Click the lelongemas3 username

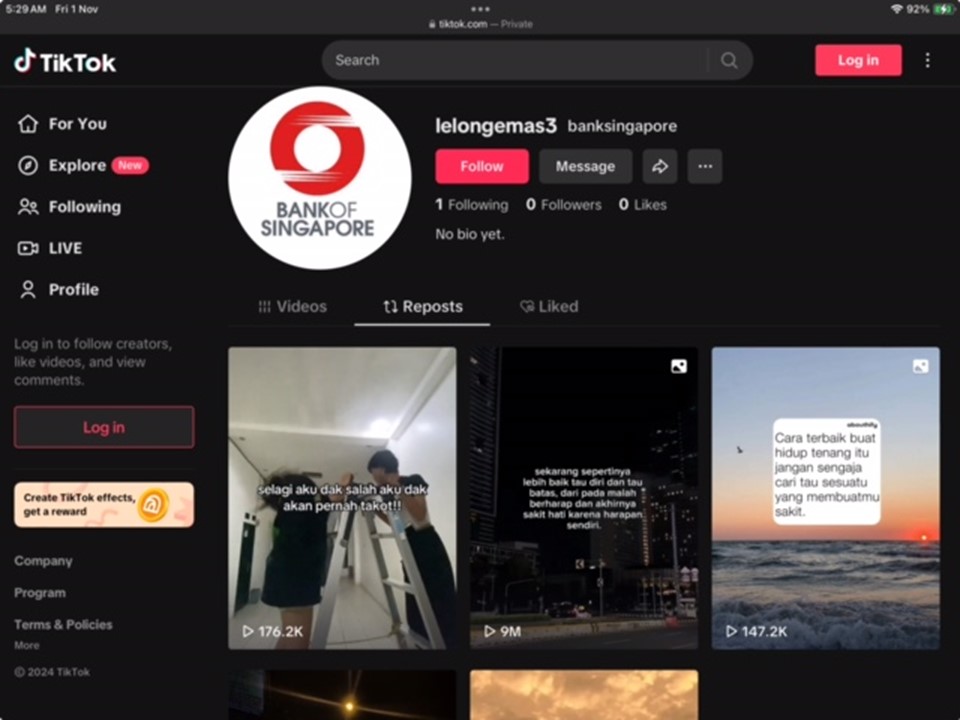[x=496, y=126]
